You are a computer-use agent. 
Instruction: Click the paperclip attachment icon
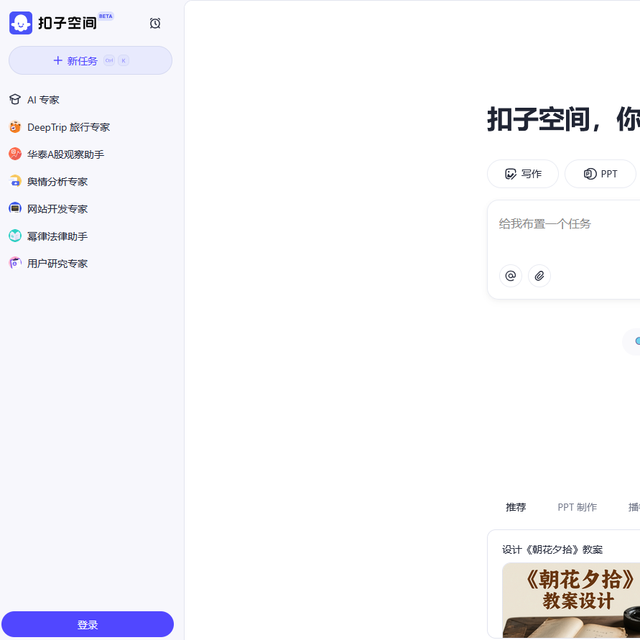539,276
